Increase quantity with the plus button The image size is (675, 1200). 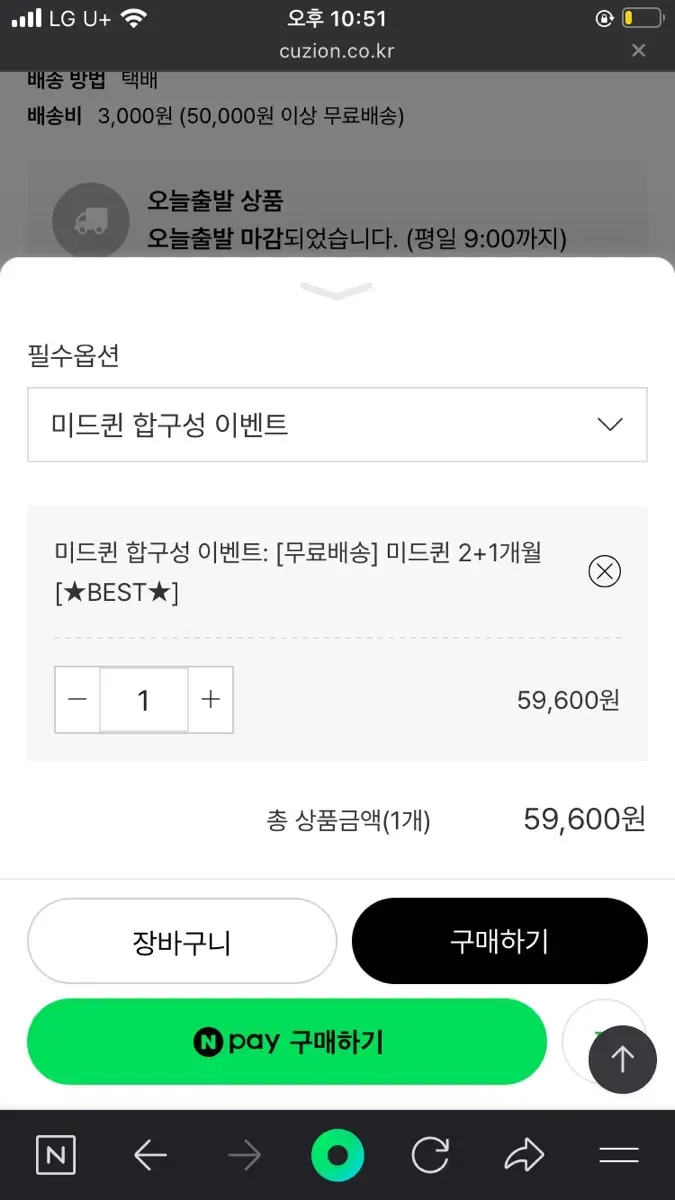pyautogui.click(x=210, y=700)
